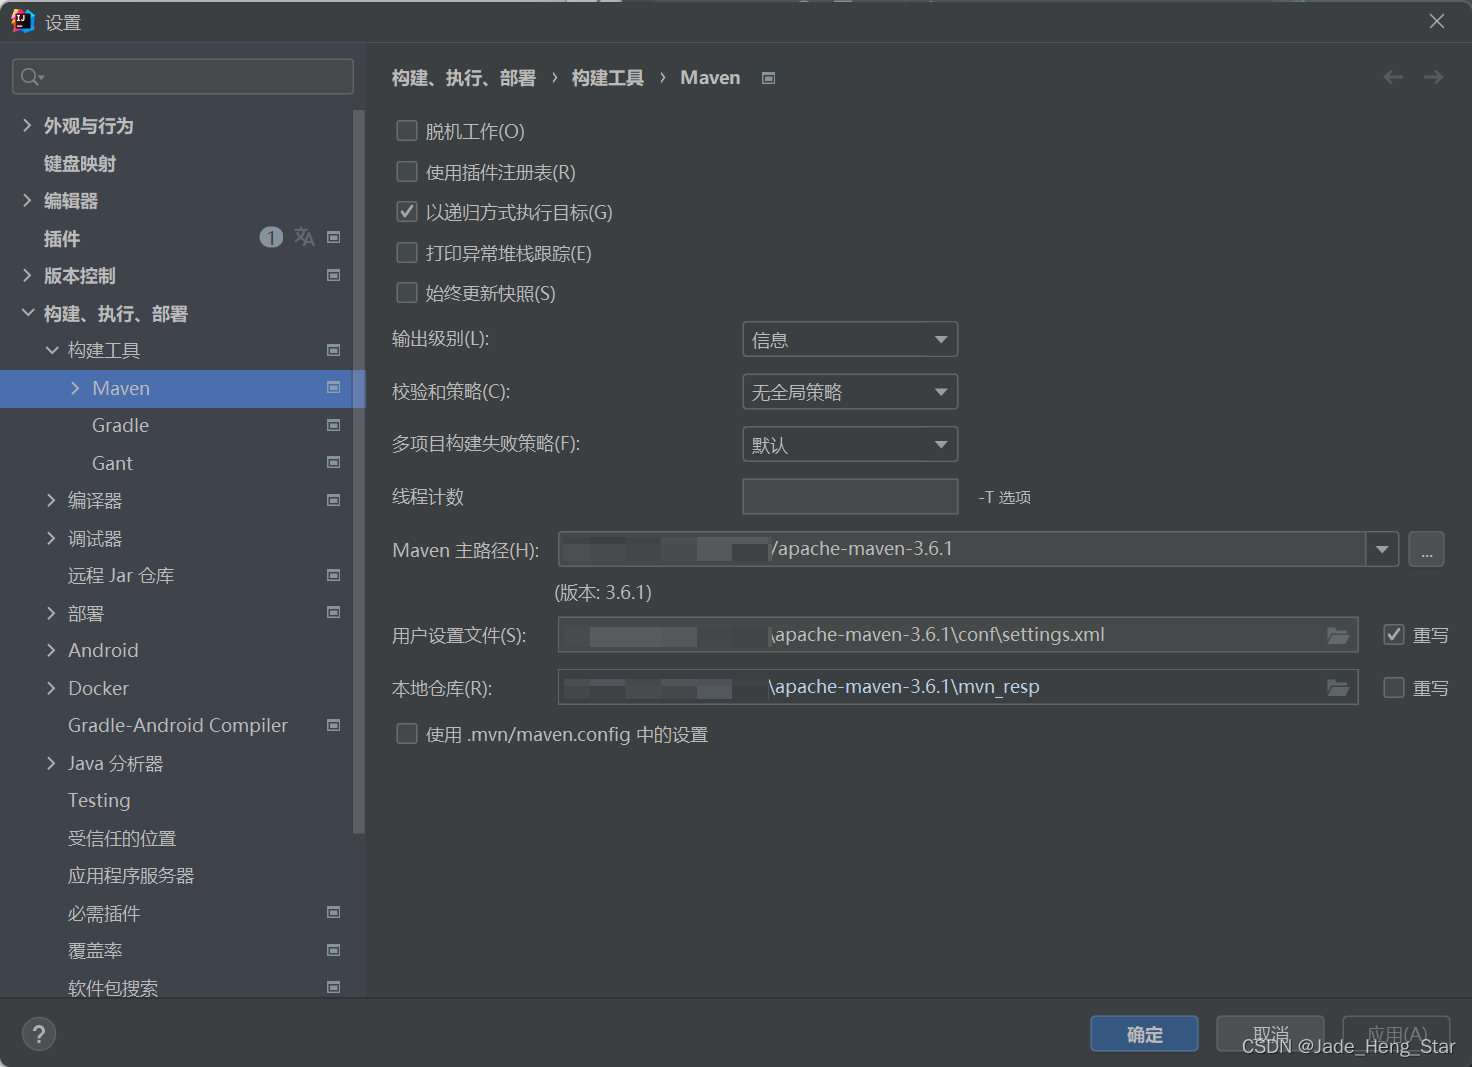Click the breadcrumb project-level icon after Maven
Screen dimensions: 1472x1067
pyautogui.click(x=768, y=78)
